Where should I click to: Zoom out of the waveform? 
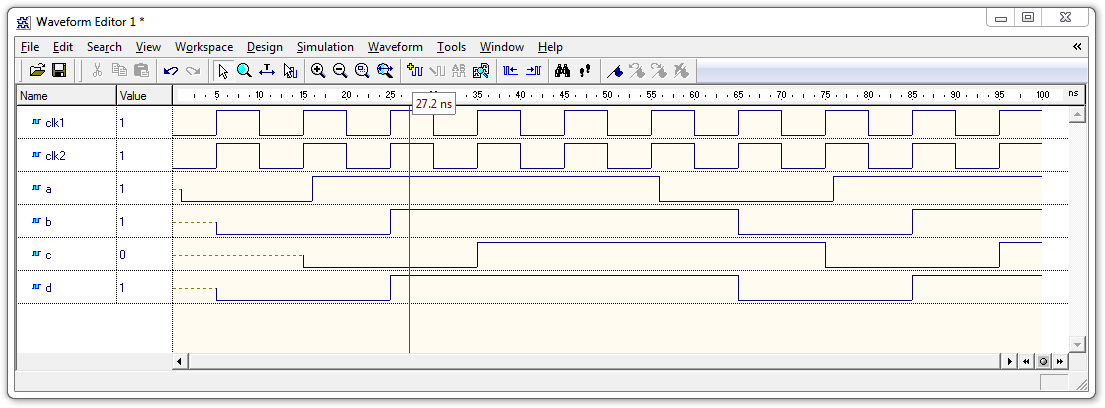pyautogui.click(x=340, y=70)
